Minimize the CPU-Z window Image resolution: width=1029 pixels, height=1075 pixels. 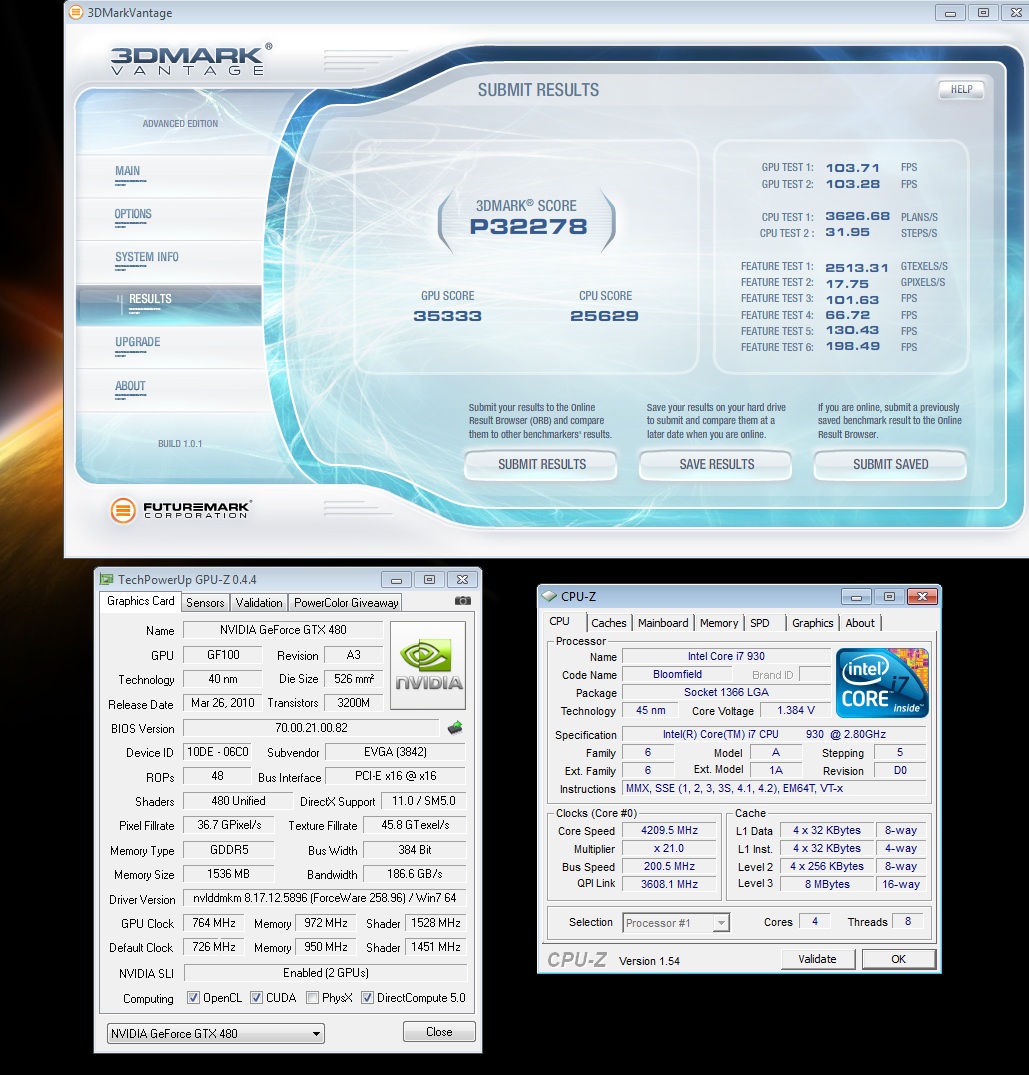pos(856,596)
